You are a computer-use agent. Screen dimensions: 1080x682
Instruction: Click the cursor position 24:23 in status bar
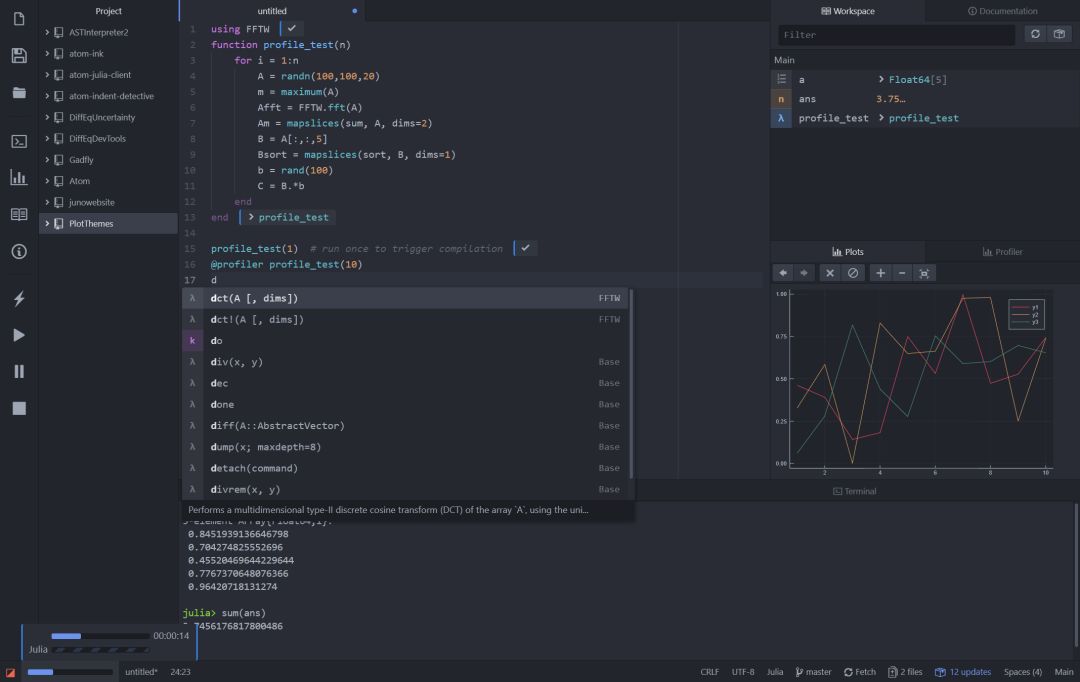180,672
